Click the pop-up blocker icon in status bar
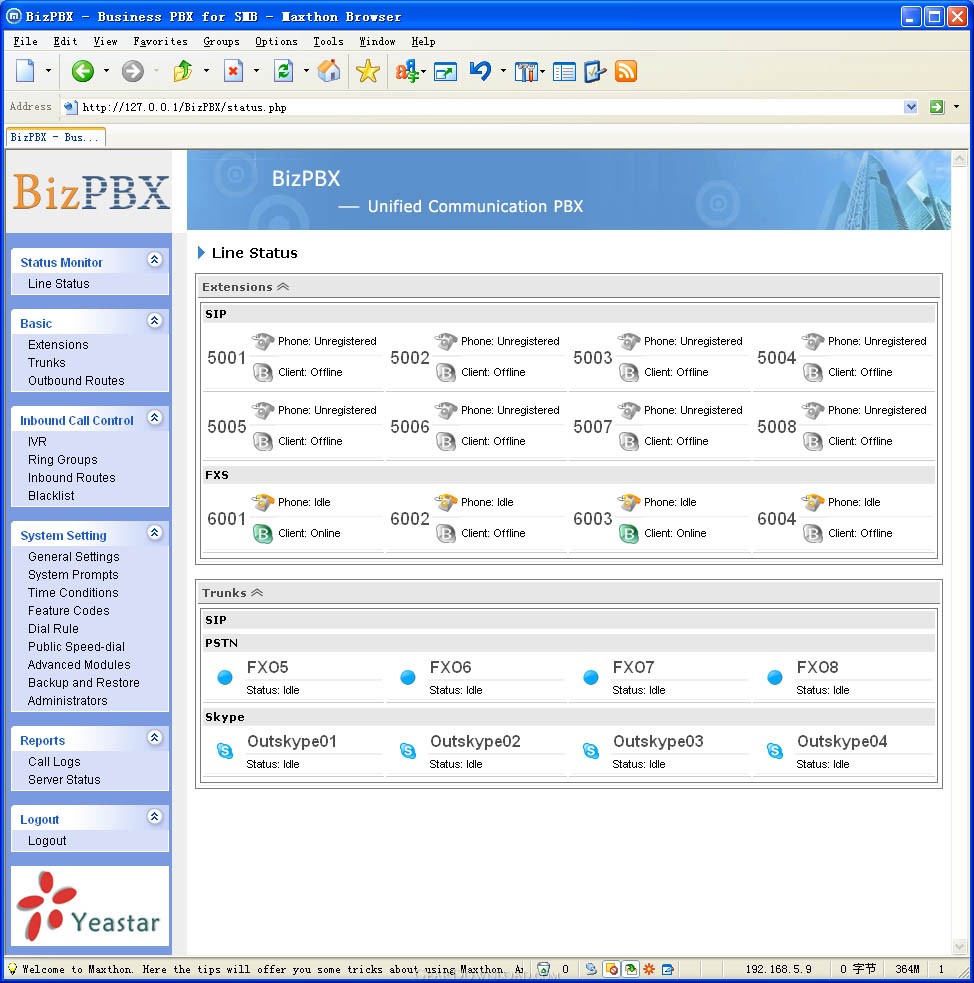The width and height of the screenshot is (974, 983). (611, 969)
